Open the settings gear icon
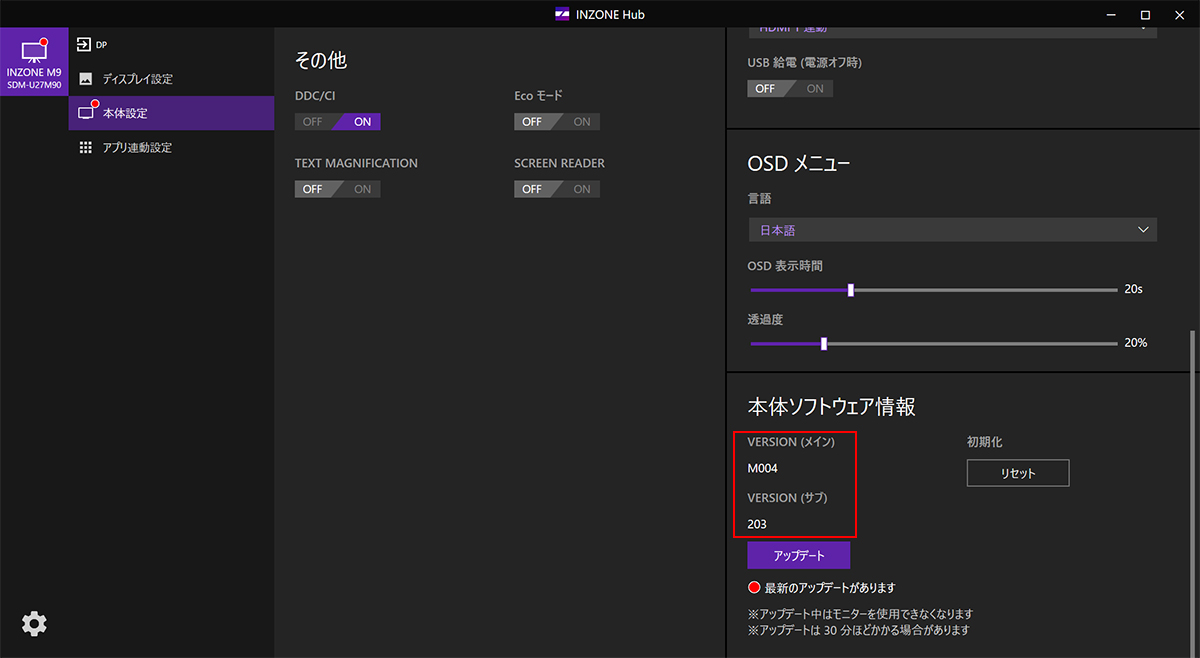 (34, 624)
